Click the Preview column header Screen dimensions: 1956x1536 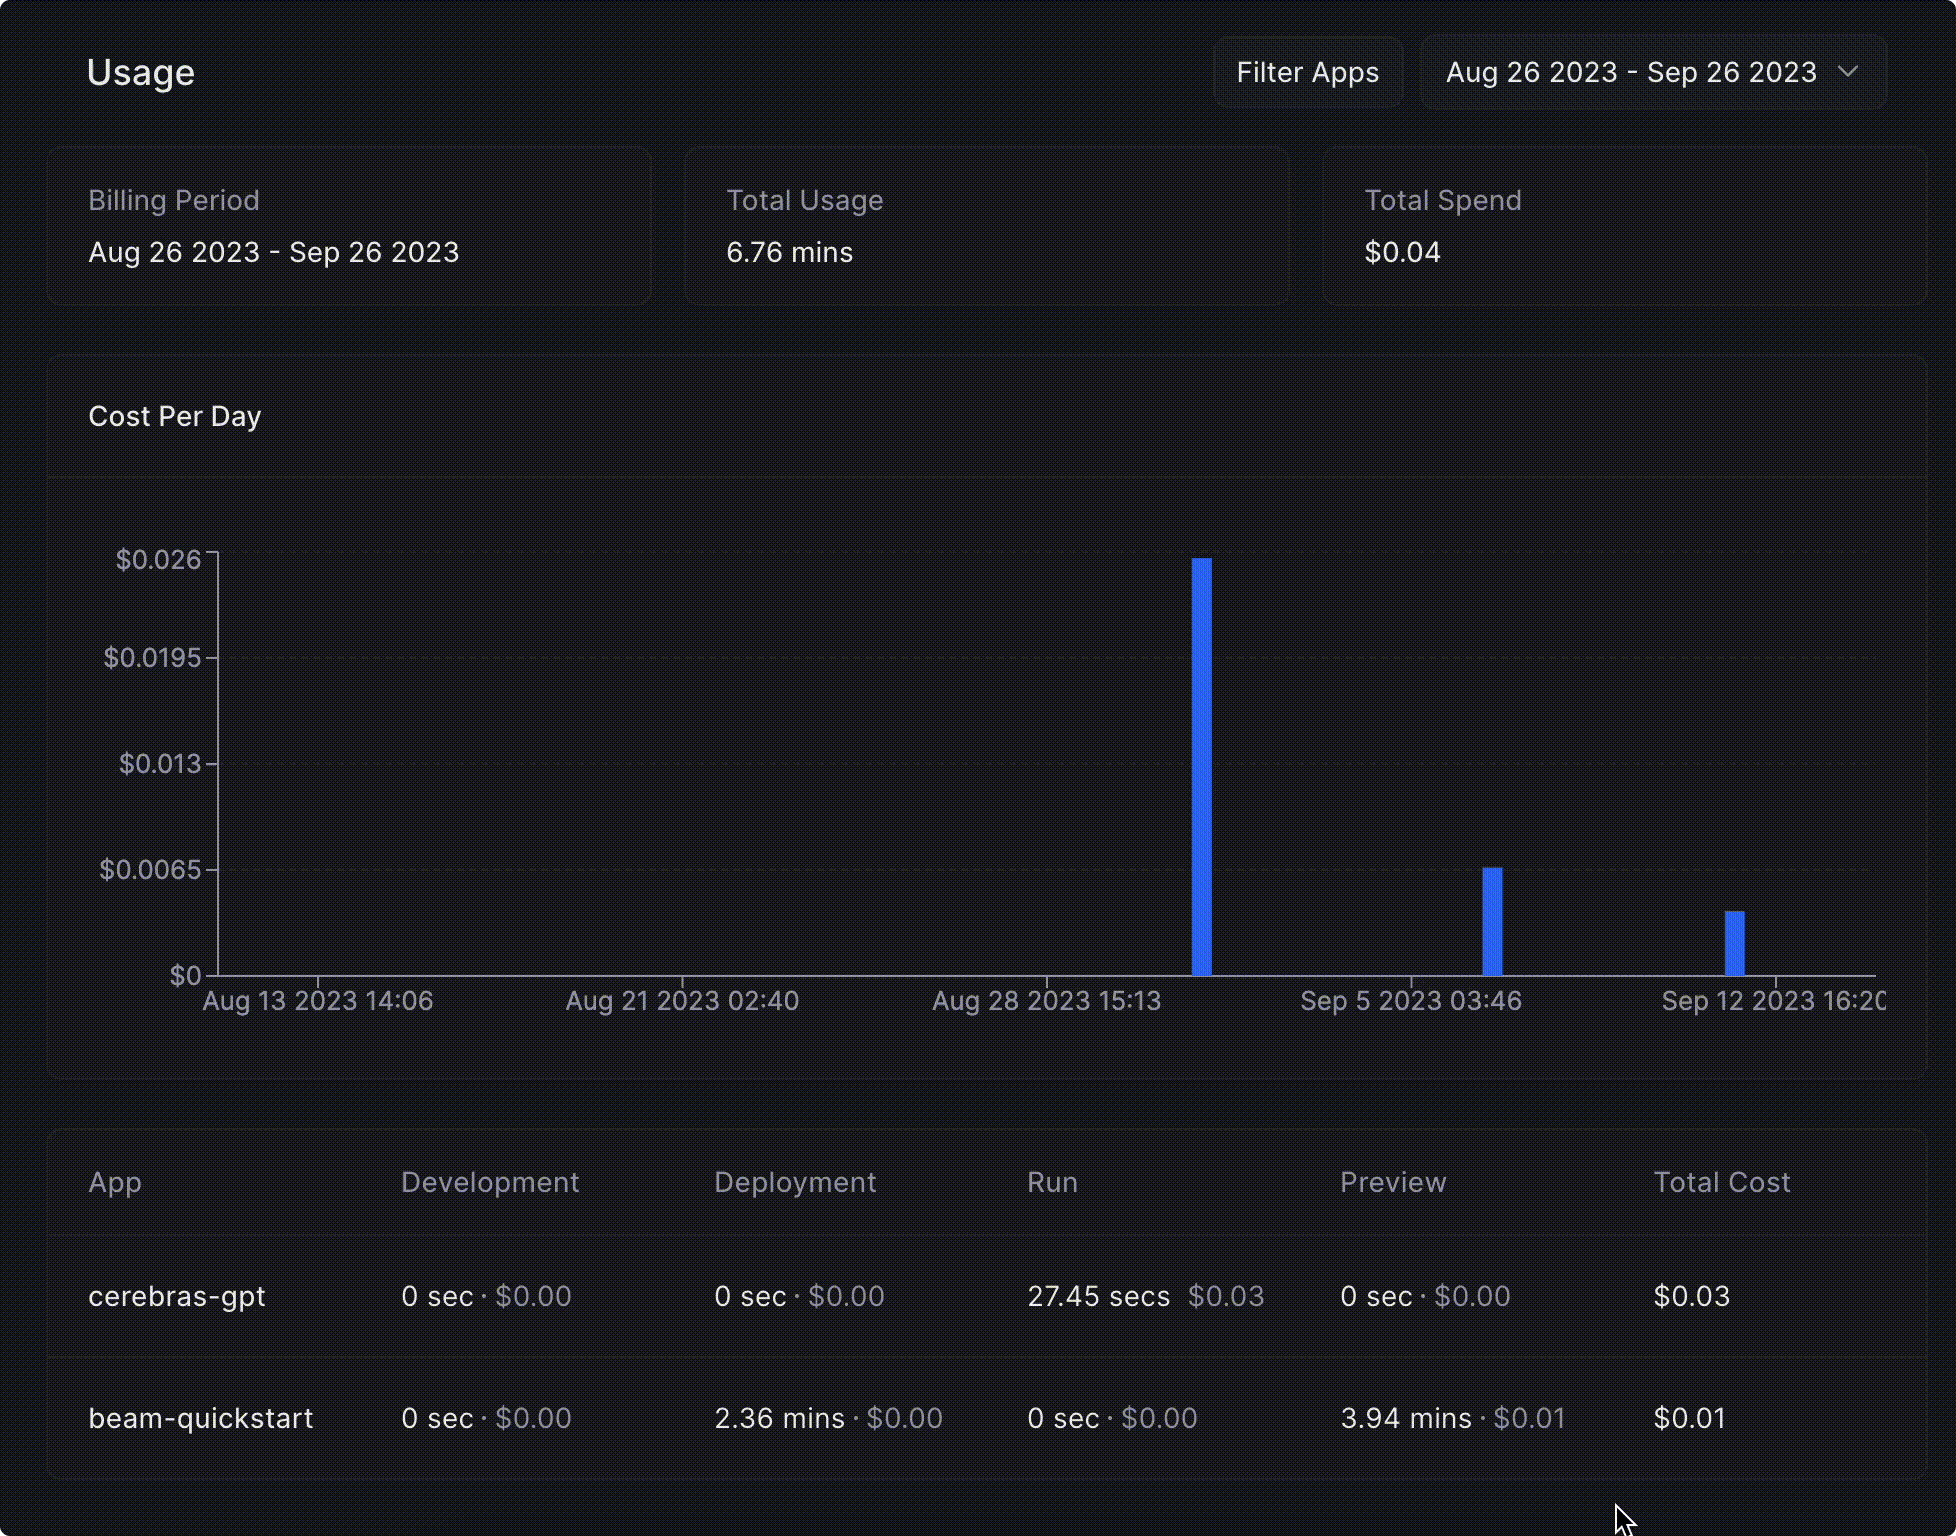[1393, 1182]
